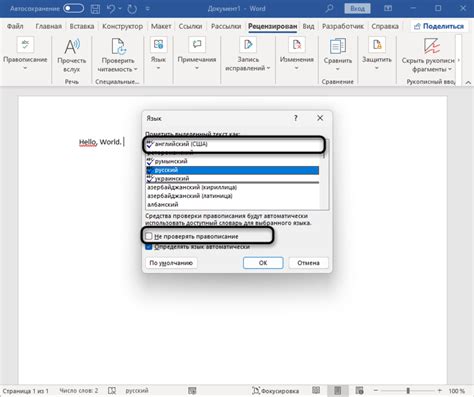Click the Undo arrow icon
This screenshot has width=474, height=397.
point(111,9)
